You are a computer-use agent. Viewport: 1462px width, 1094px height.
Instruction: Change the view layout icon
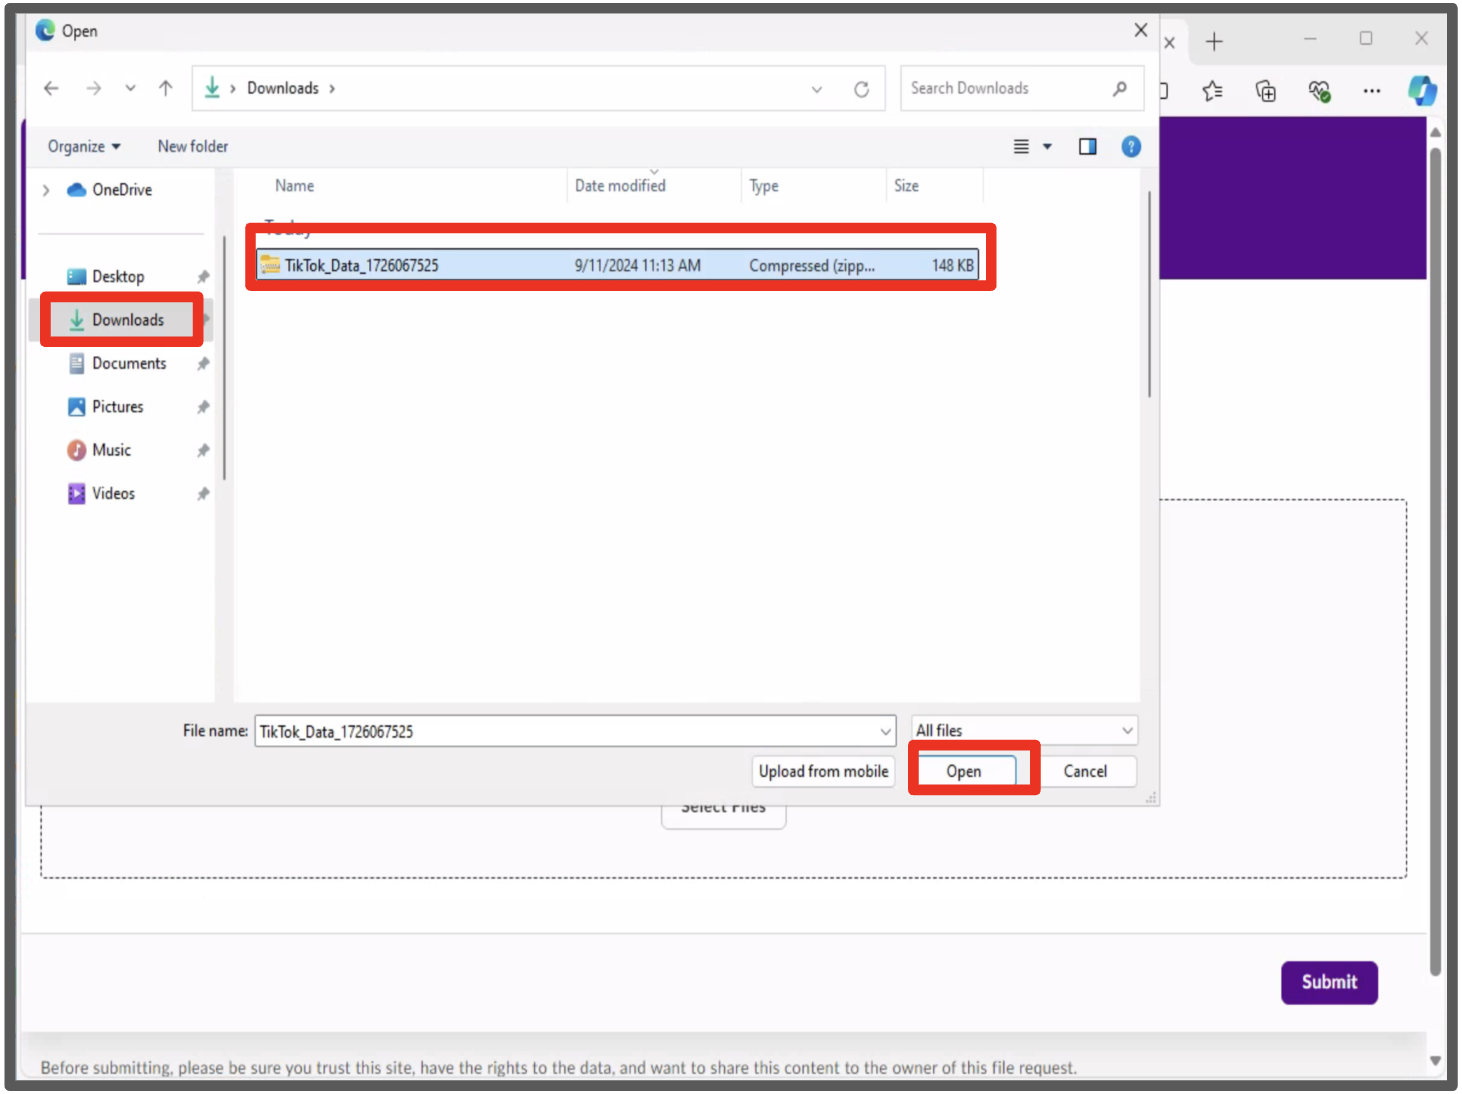[x=1021, y=147]
